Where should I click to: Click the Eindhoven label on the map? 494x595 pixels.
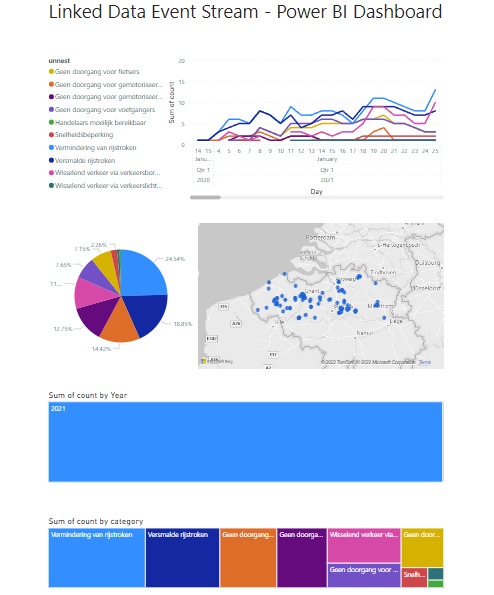(383, 272)
